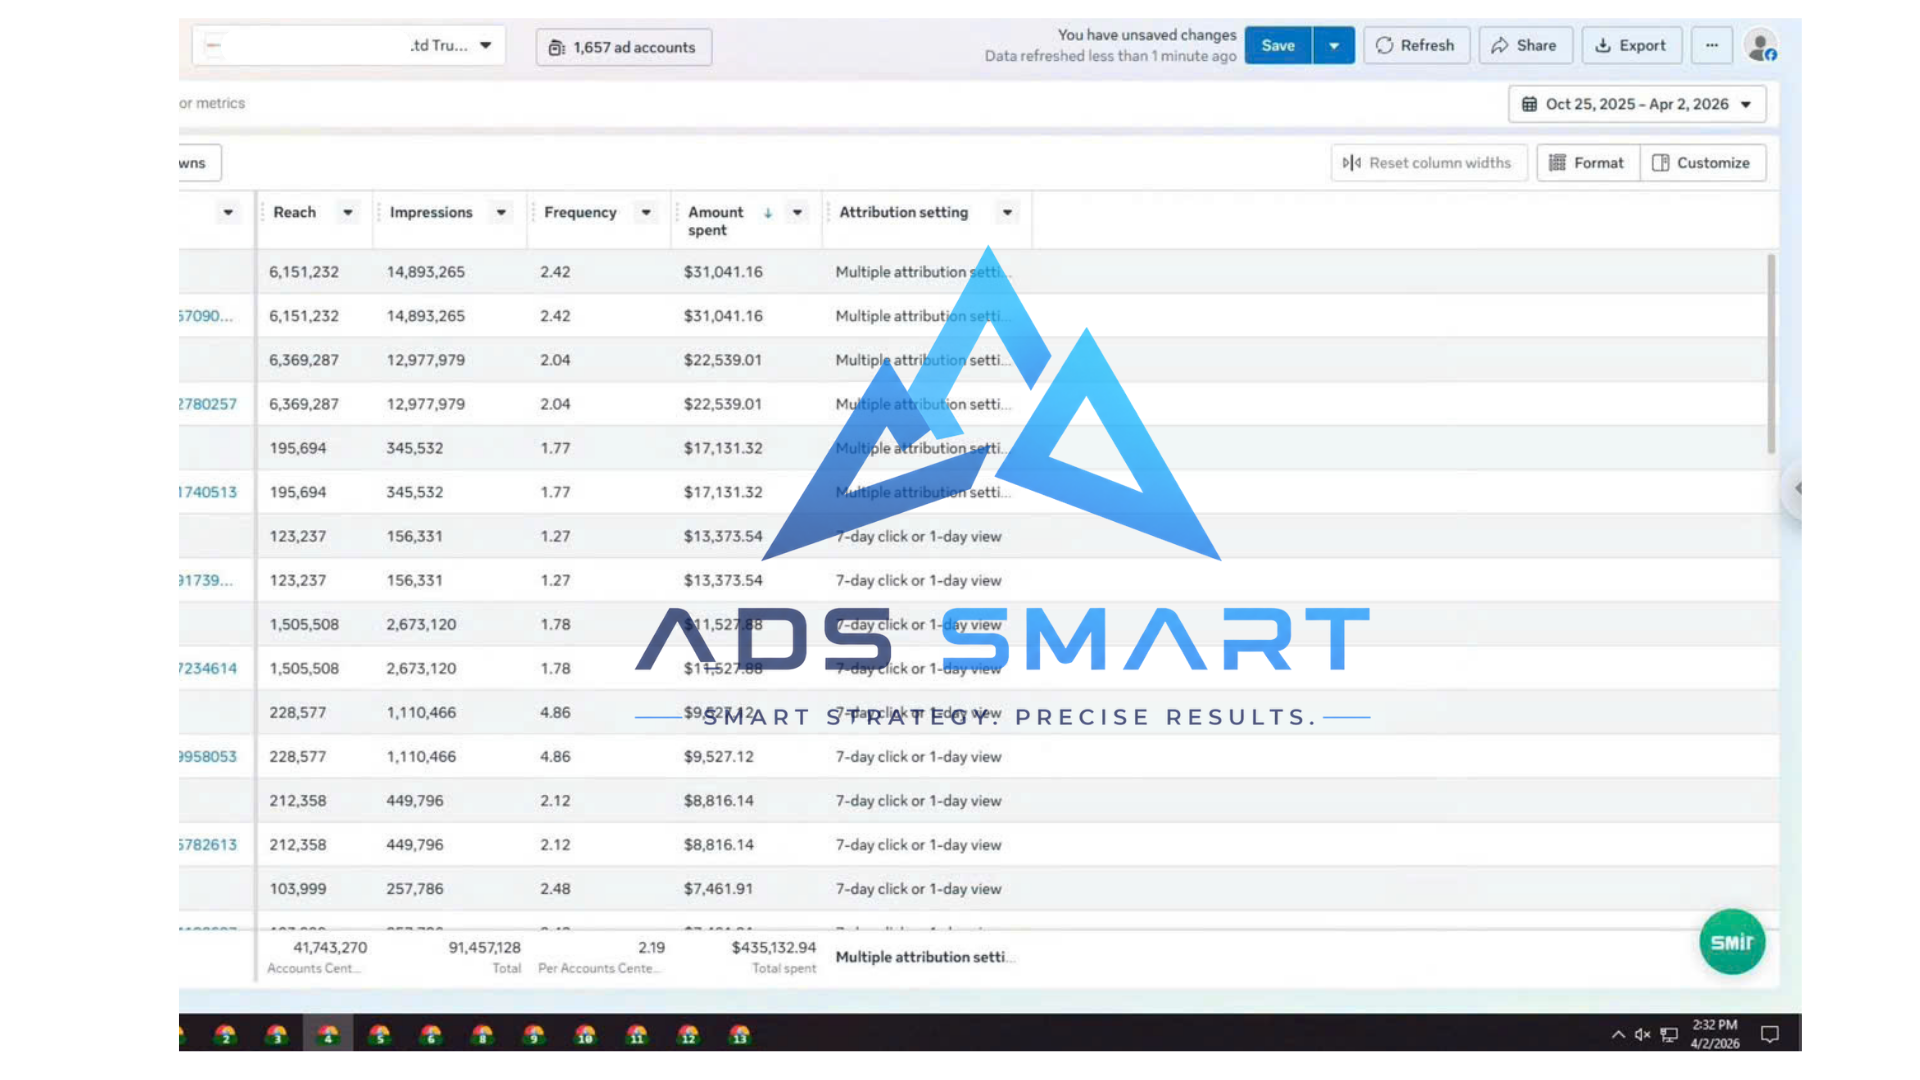1920x1080 pixels.
Task: Click the Export button
Action: click(1631, 46)
